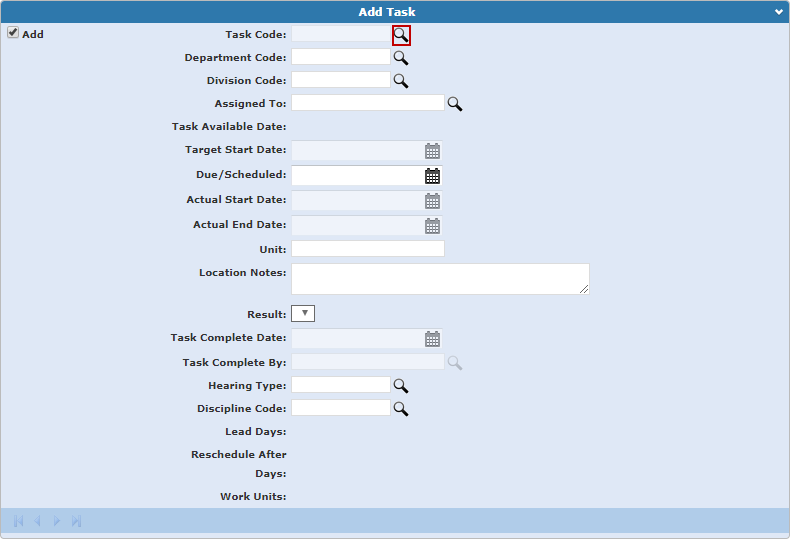Viewport: 790px width, 539px height.
Task: Open the Target Start Date calendar
Action: click(432, 151)
